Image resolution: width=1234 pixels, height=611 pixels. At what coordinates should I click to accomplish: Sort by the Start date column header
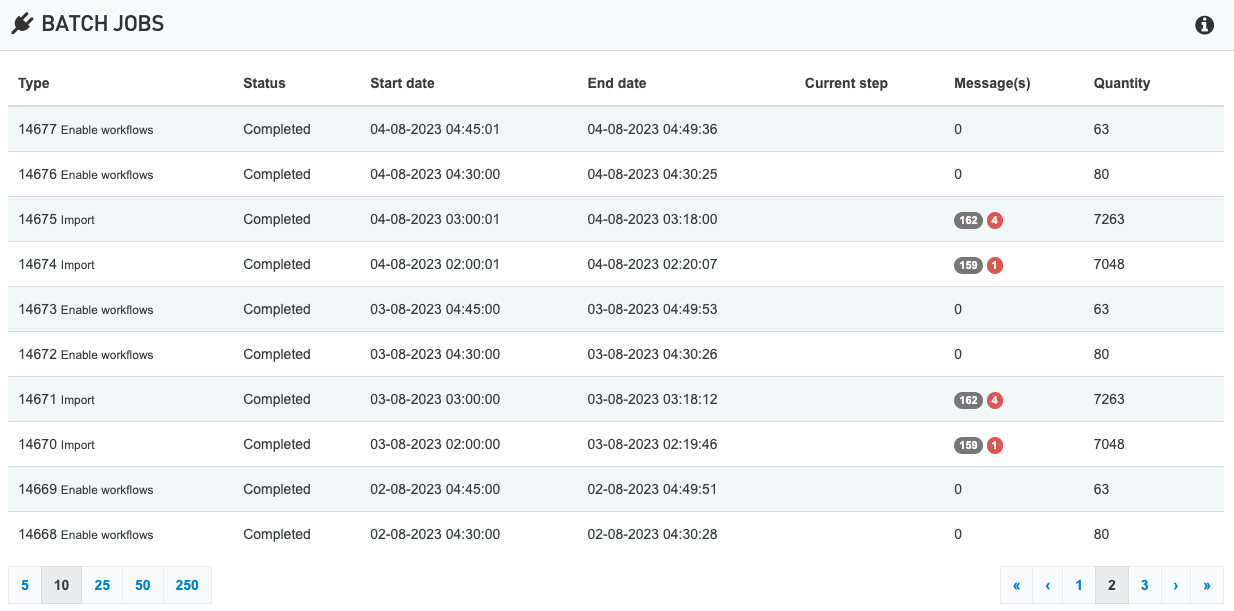pyautogui.click(x=402, y=83)
